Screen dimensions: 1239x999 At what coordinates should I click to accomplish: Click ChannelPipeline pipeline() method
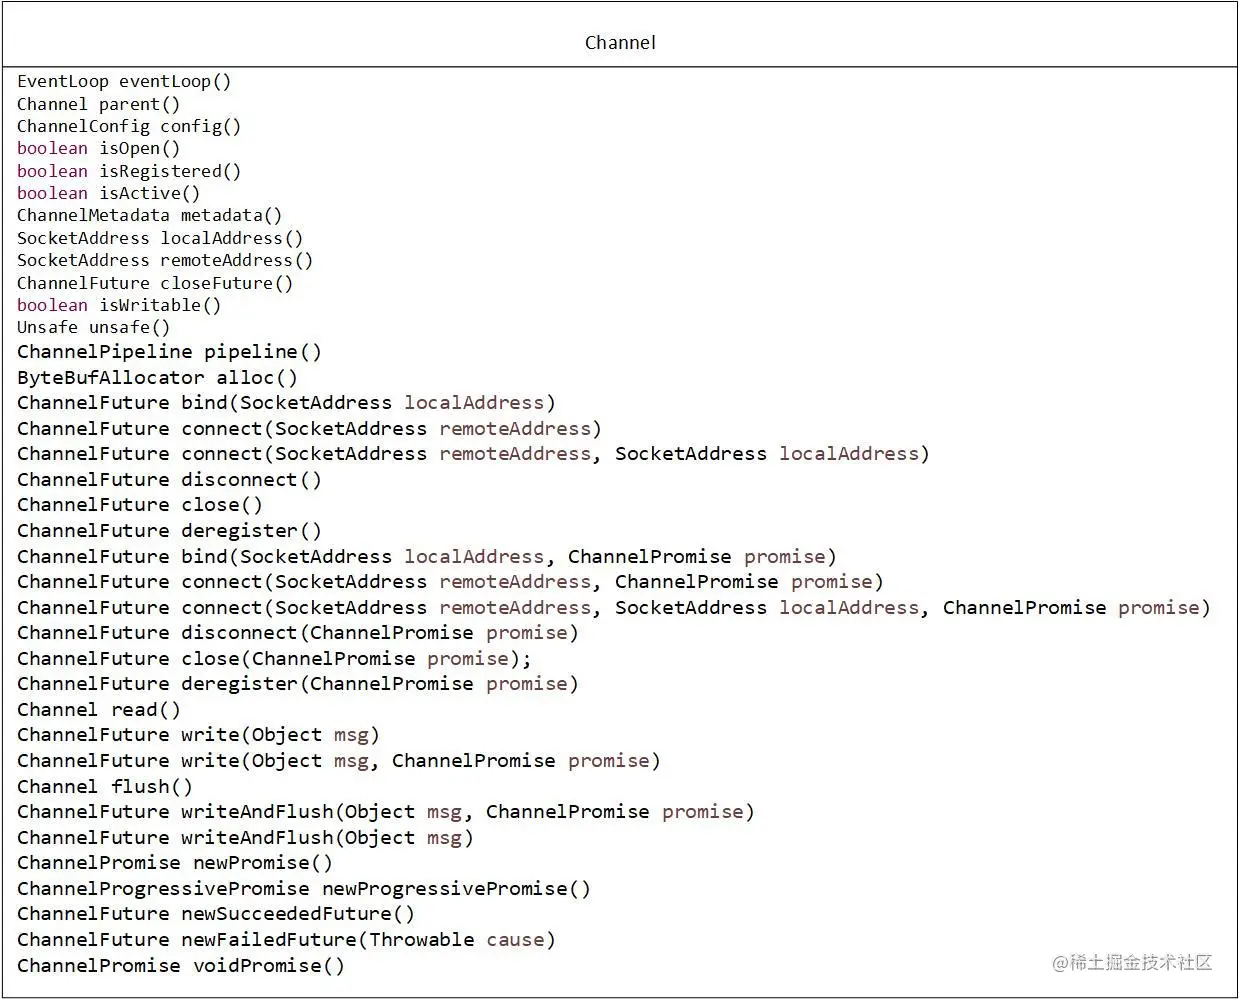click(170, 352)
